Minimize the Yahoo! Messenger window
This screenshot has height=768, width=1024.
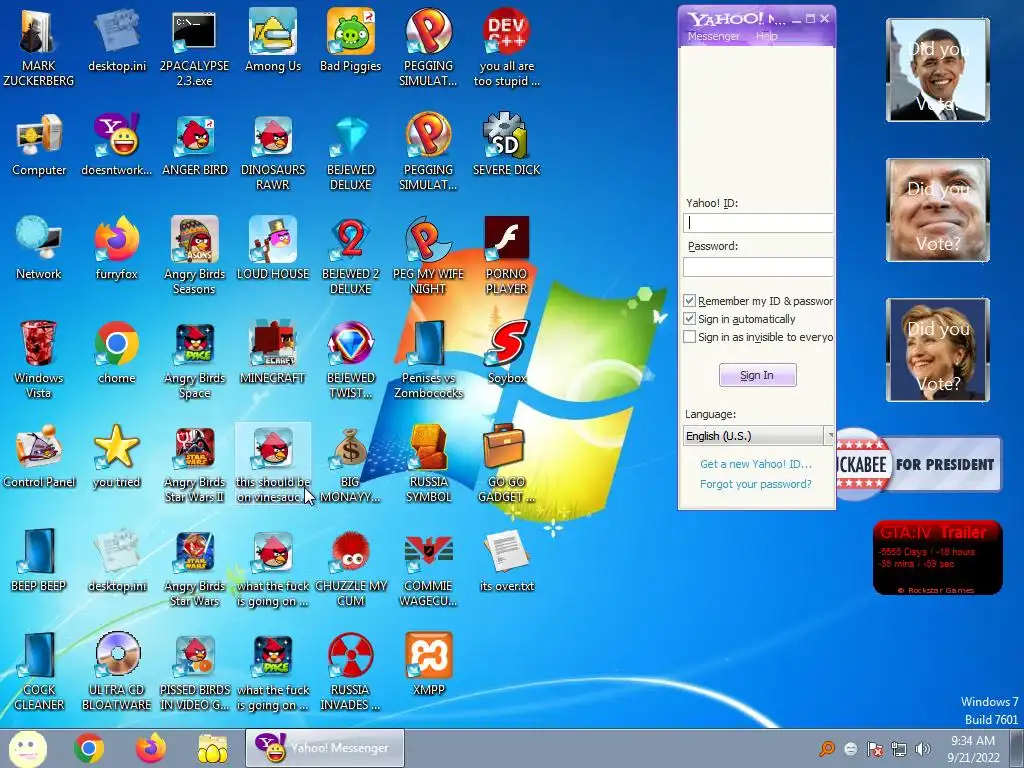[x=796, y=19]
